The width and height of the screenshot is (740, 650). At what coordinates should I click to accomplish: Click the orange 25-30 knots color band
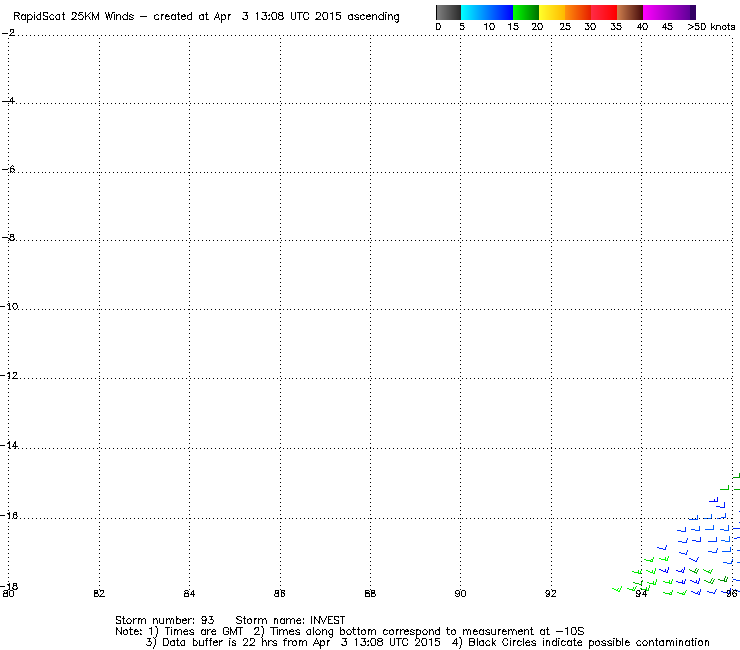point(578,12)
